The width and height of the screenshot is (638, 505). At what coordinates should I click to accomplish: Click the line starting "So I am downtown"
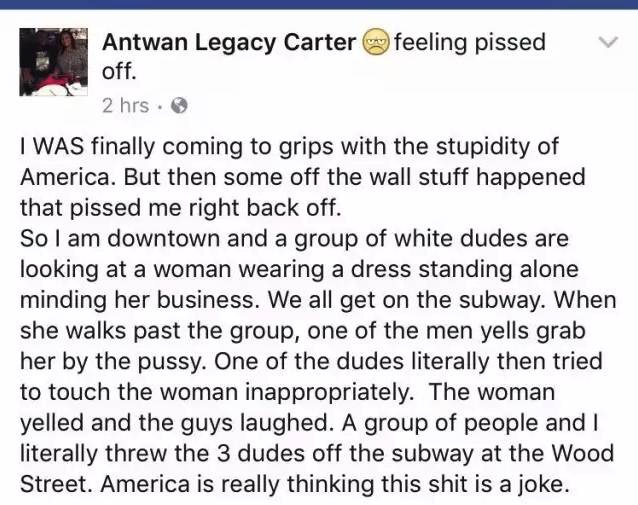pyautogui.click(x=294, y=238)
